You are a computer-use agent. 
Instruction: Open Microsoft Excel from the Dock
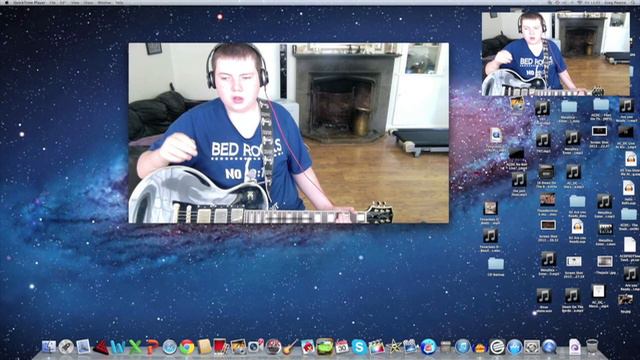pos(135,347)
